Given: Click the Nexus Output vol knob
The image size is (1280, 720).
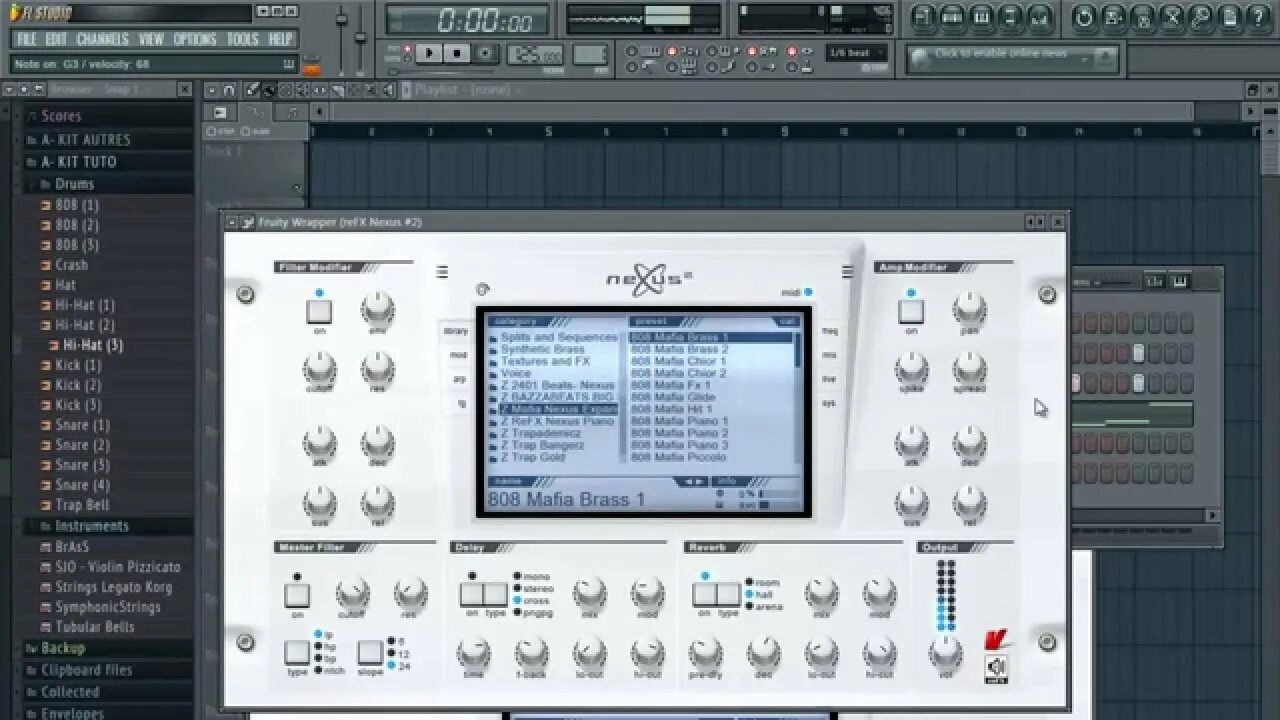Looking at the screenshot, I should pos(945,652).
